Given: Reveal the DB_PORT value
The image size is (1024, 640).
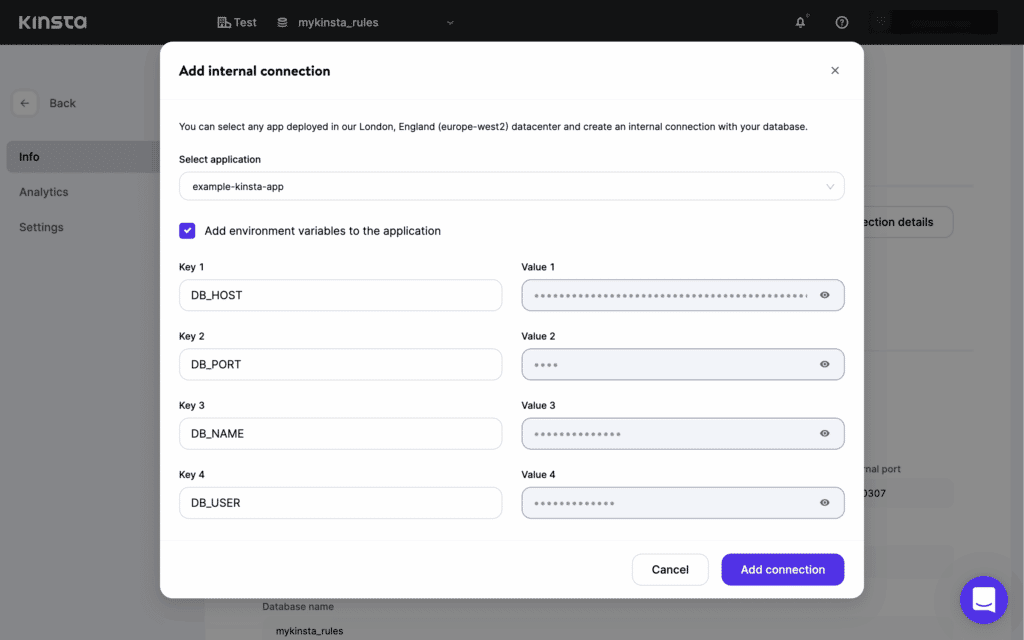Looking at the screenshot, I should tap(824, 364).
